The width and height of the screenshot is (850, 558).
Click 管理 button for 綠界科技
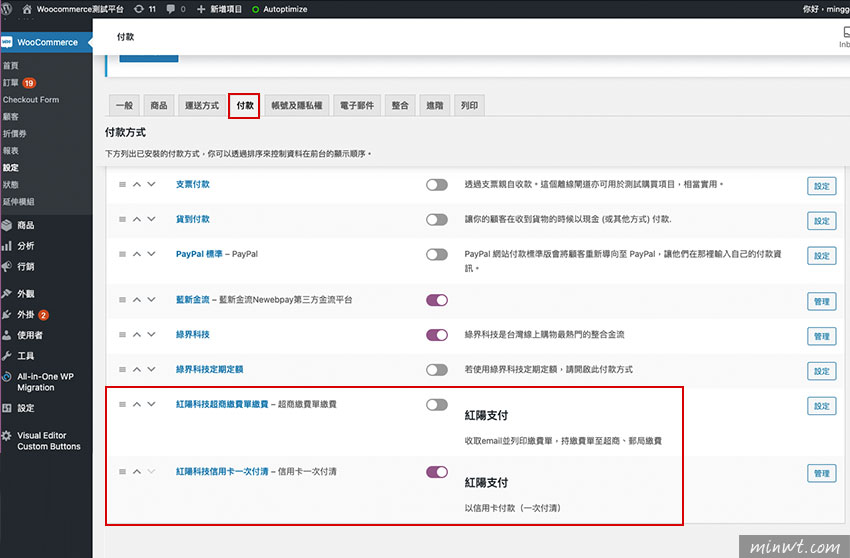[x=822, y=336]
